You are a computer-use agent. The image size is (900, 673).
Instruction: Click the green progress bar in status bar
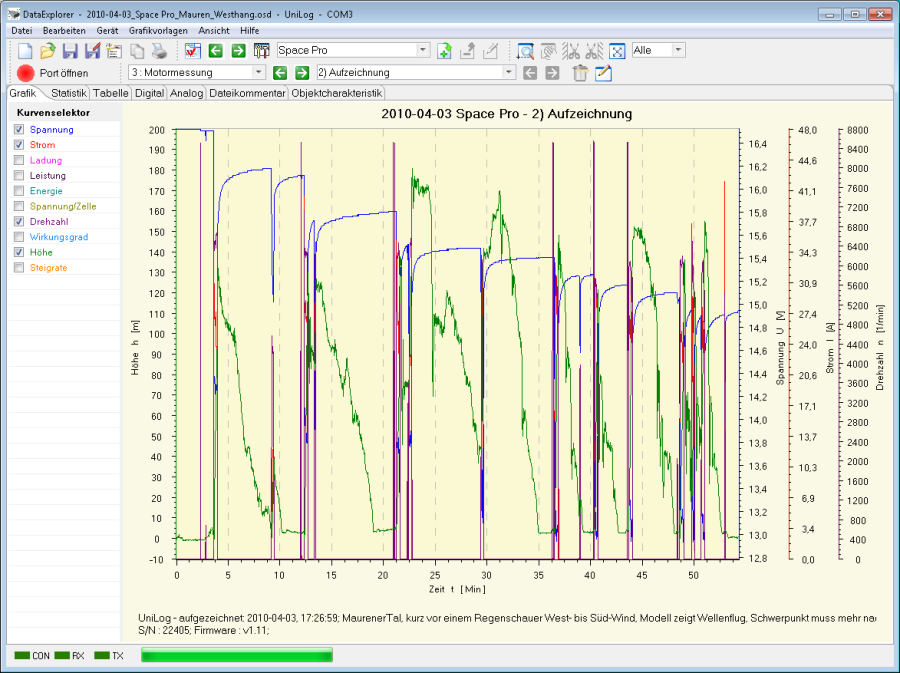[x=236, y=656]
